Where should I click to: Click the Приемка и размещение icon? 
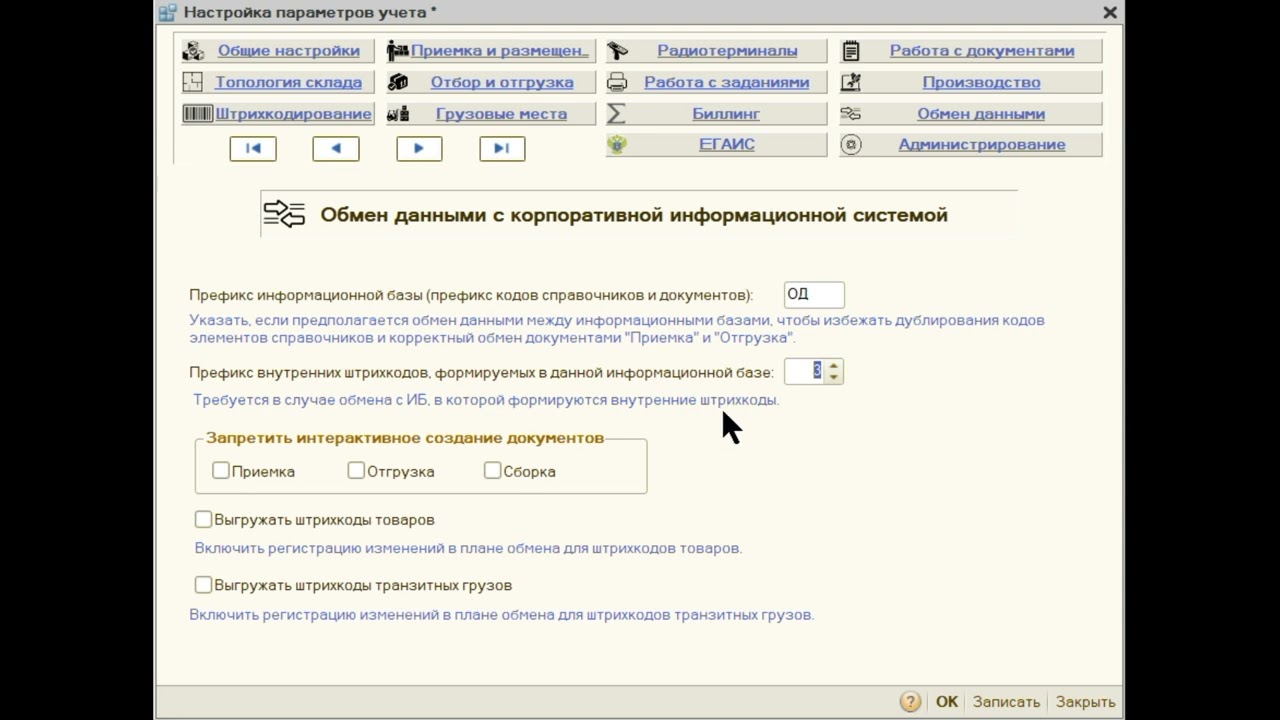point(398,51)
